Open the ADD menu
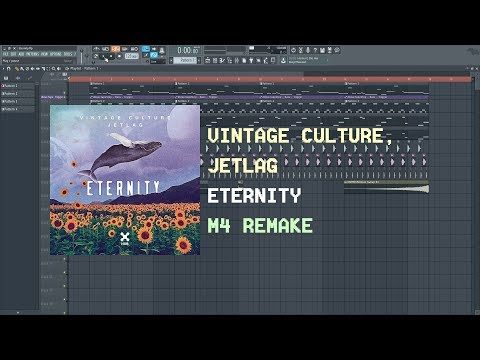This screenshot has height=360, width=480. point(21,54)
